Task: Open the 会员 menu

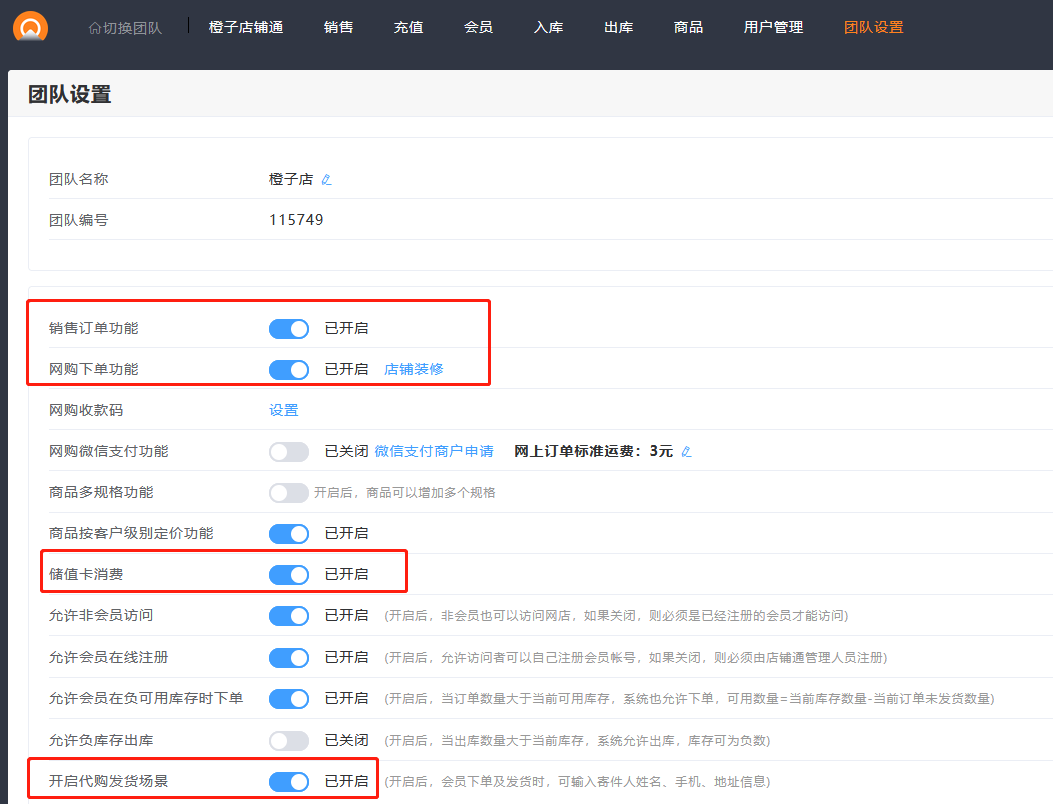Action: pos(478,28)
